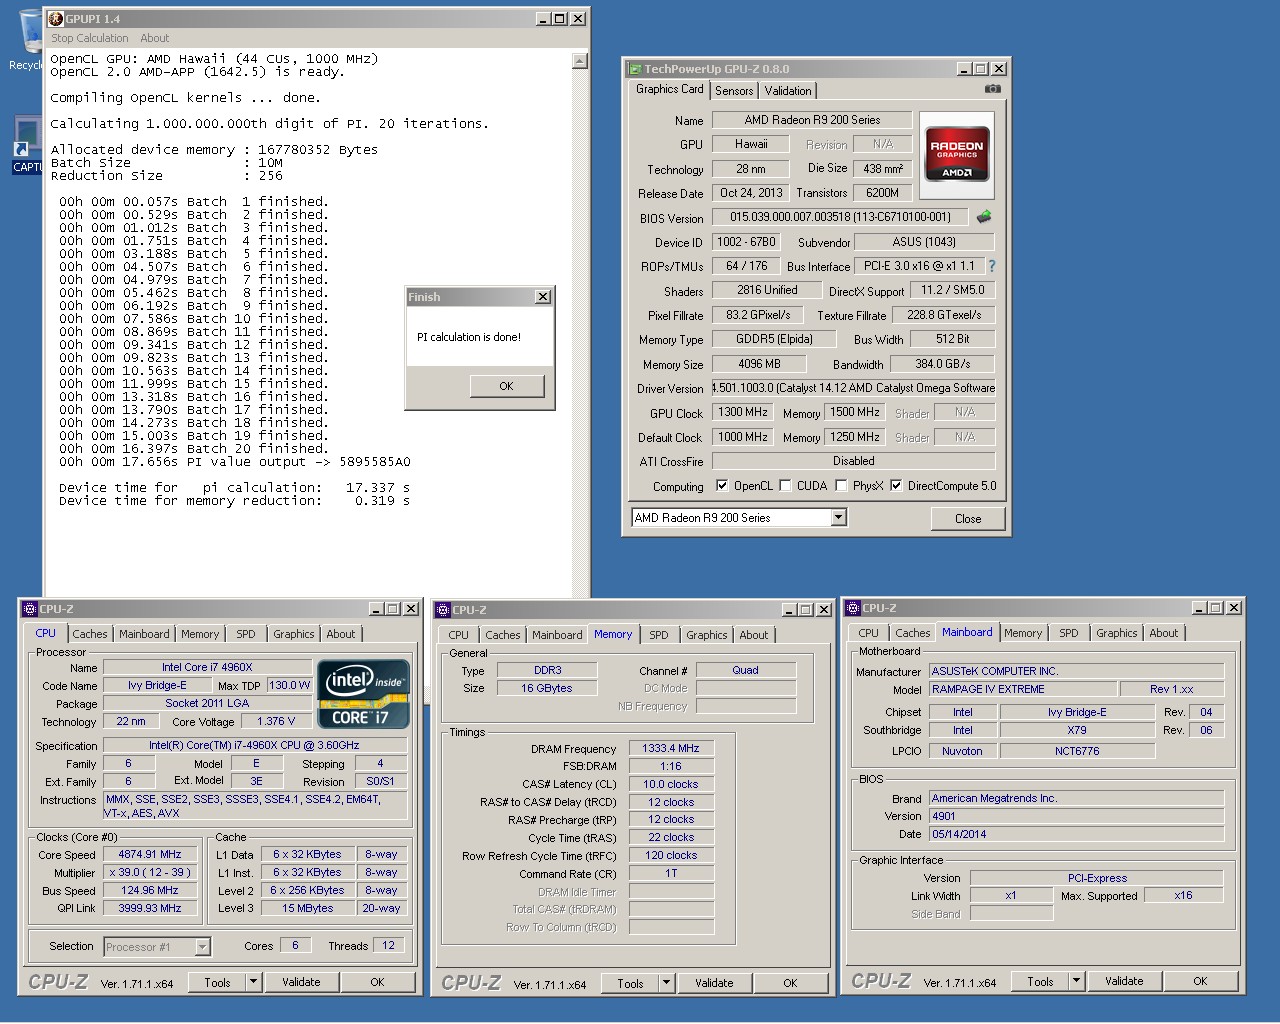The image size is (1280, 1024).
Task: Click the CPU-Z Memory window title icon
Action: (442, 610)
